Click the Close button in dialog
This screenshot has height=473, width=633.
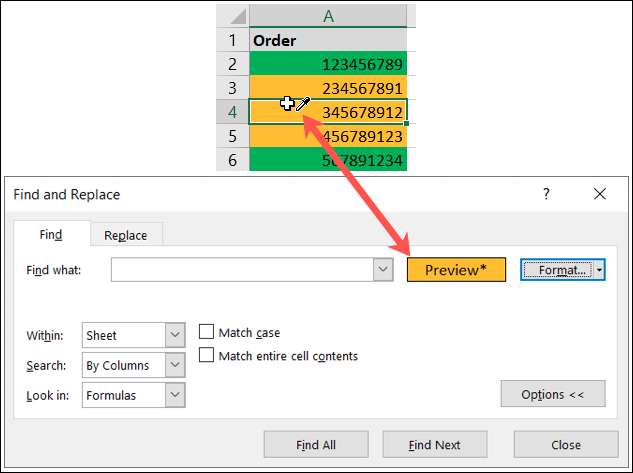click(x=565, y=445)
